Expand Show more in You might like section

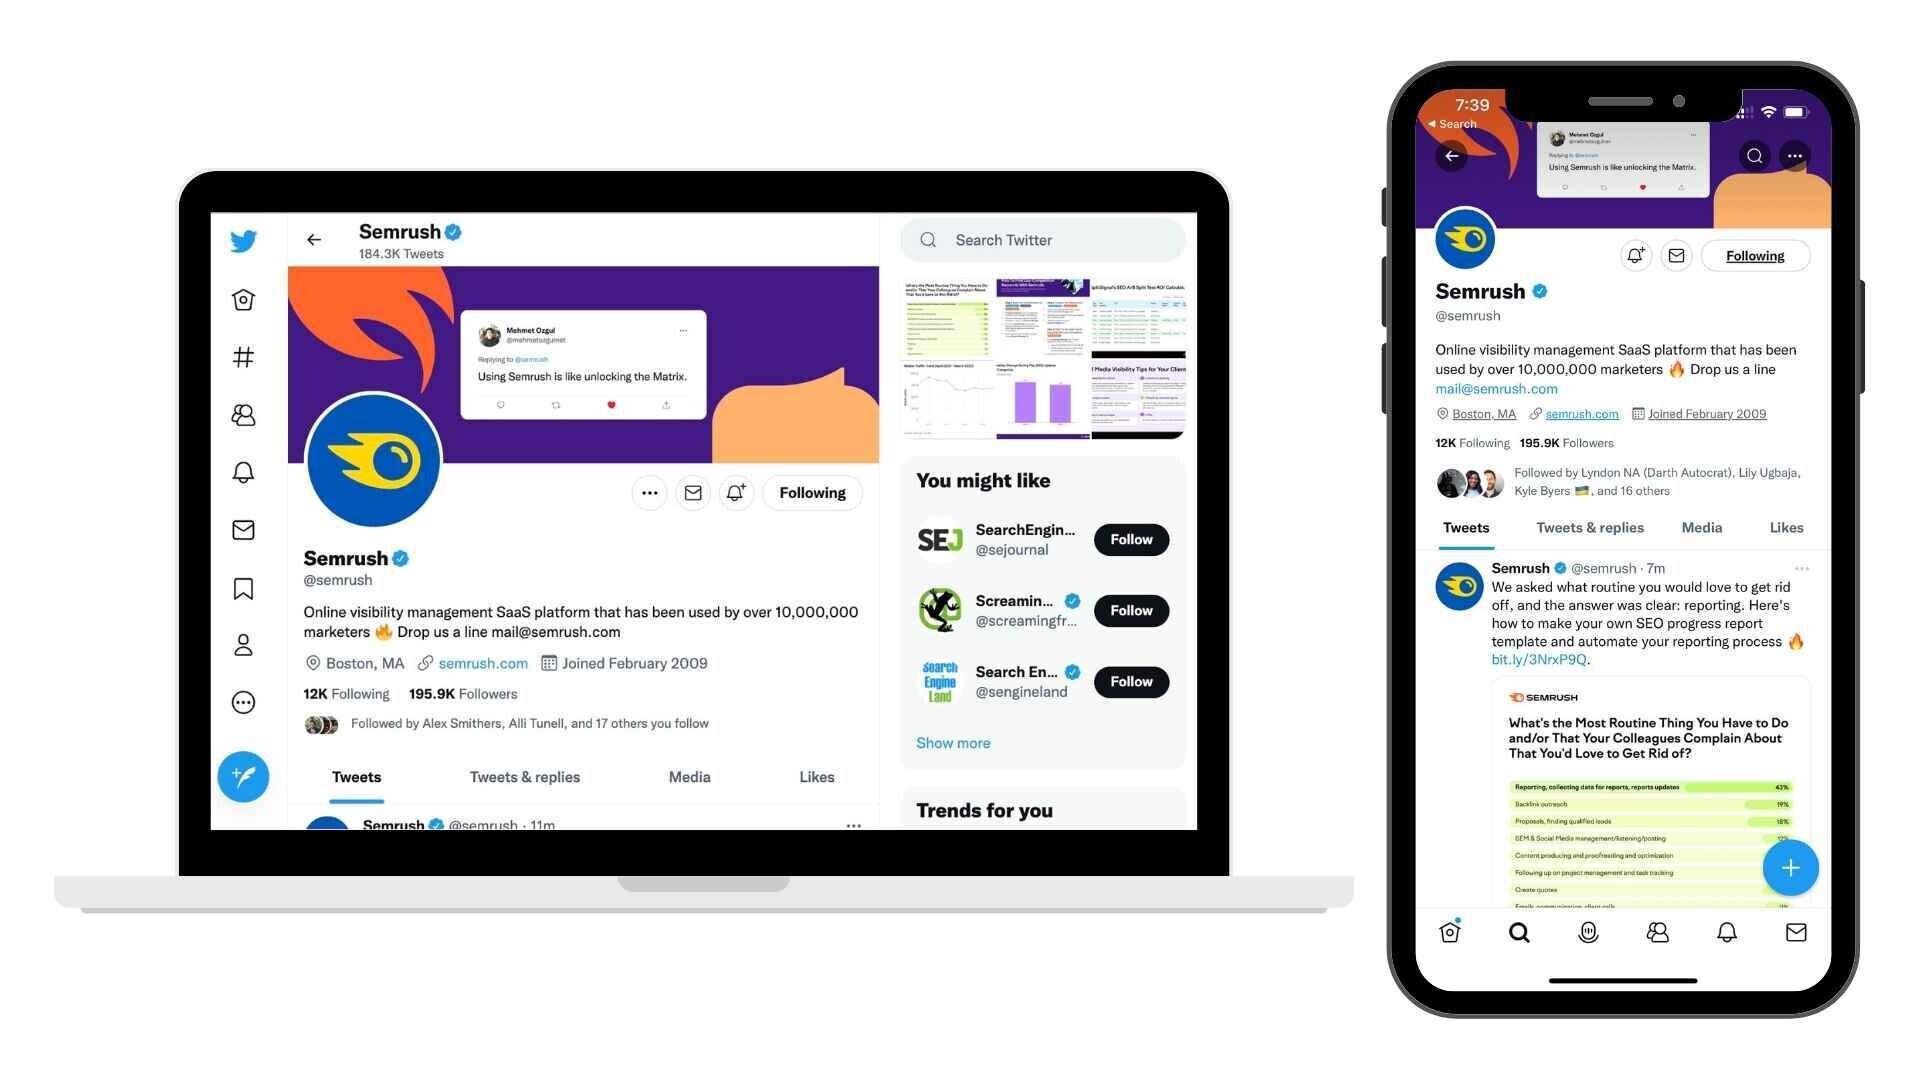(x=952, y=742)
